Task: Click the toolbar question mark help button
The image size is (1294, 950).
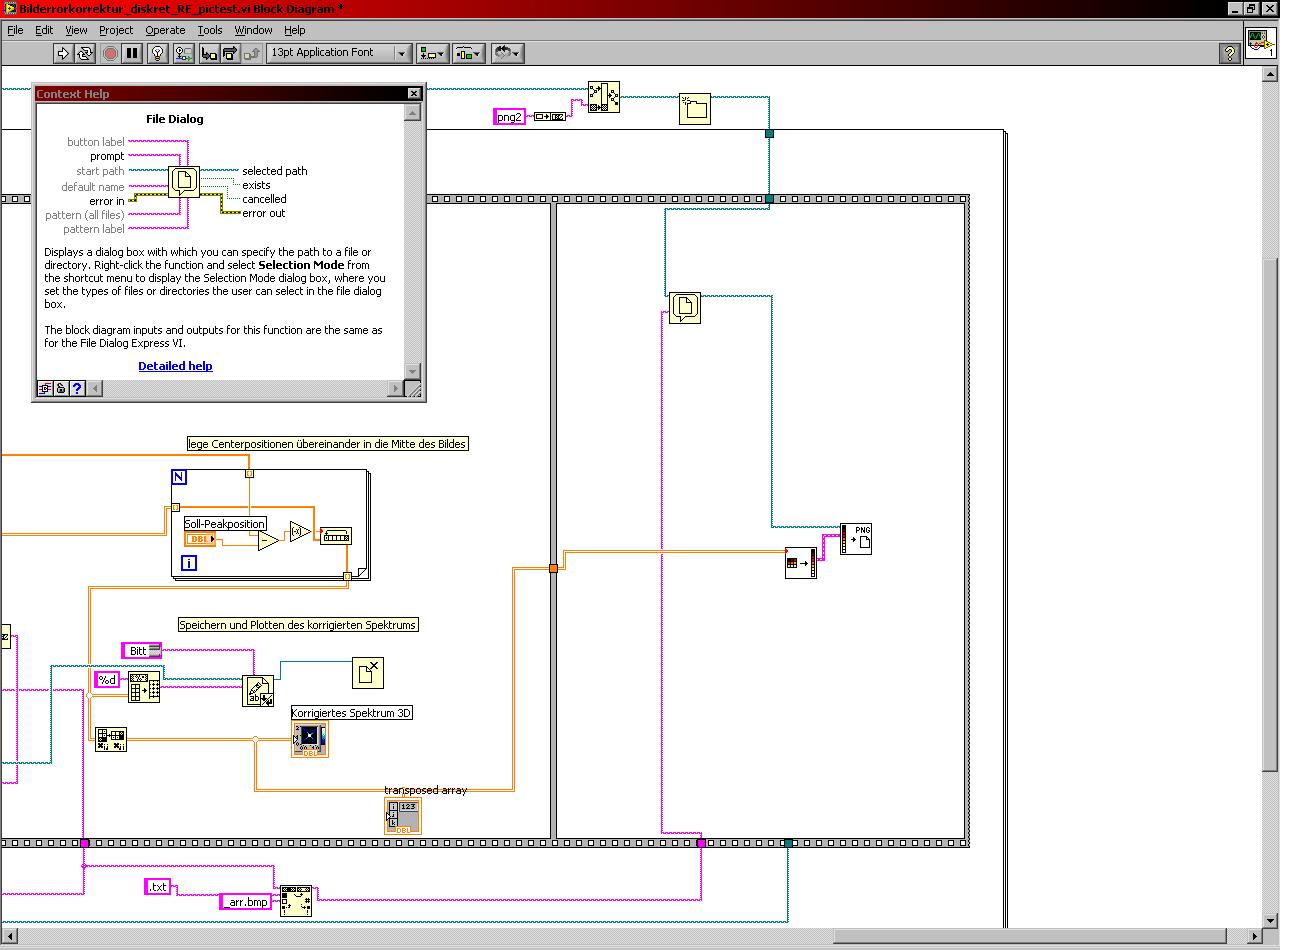Action: (x=1230, y=54)
